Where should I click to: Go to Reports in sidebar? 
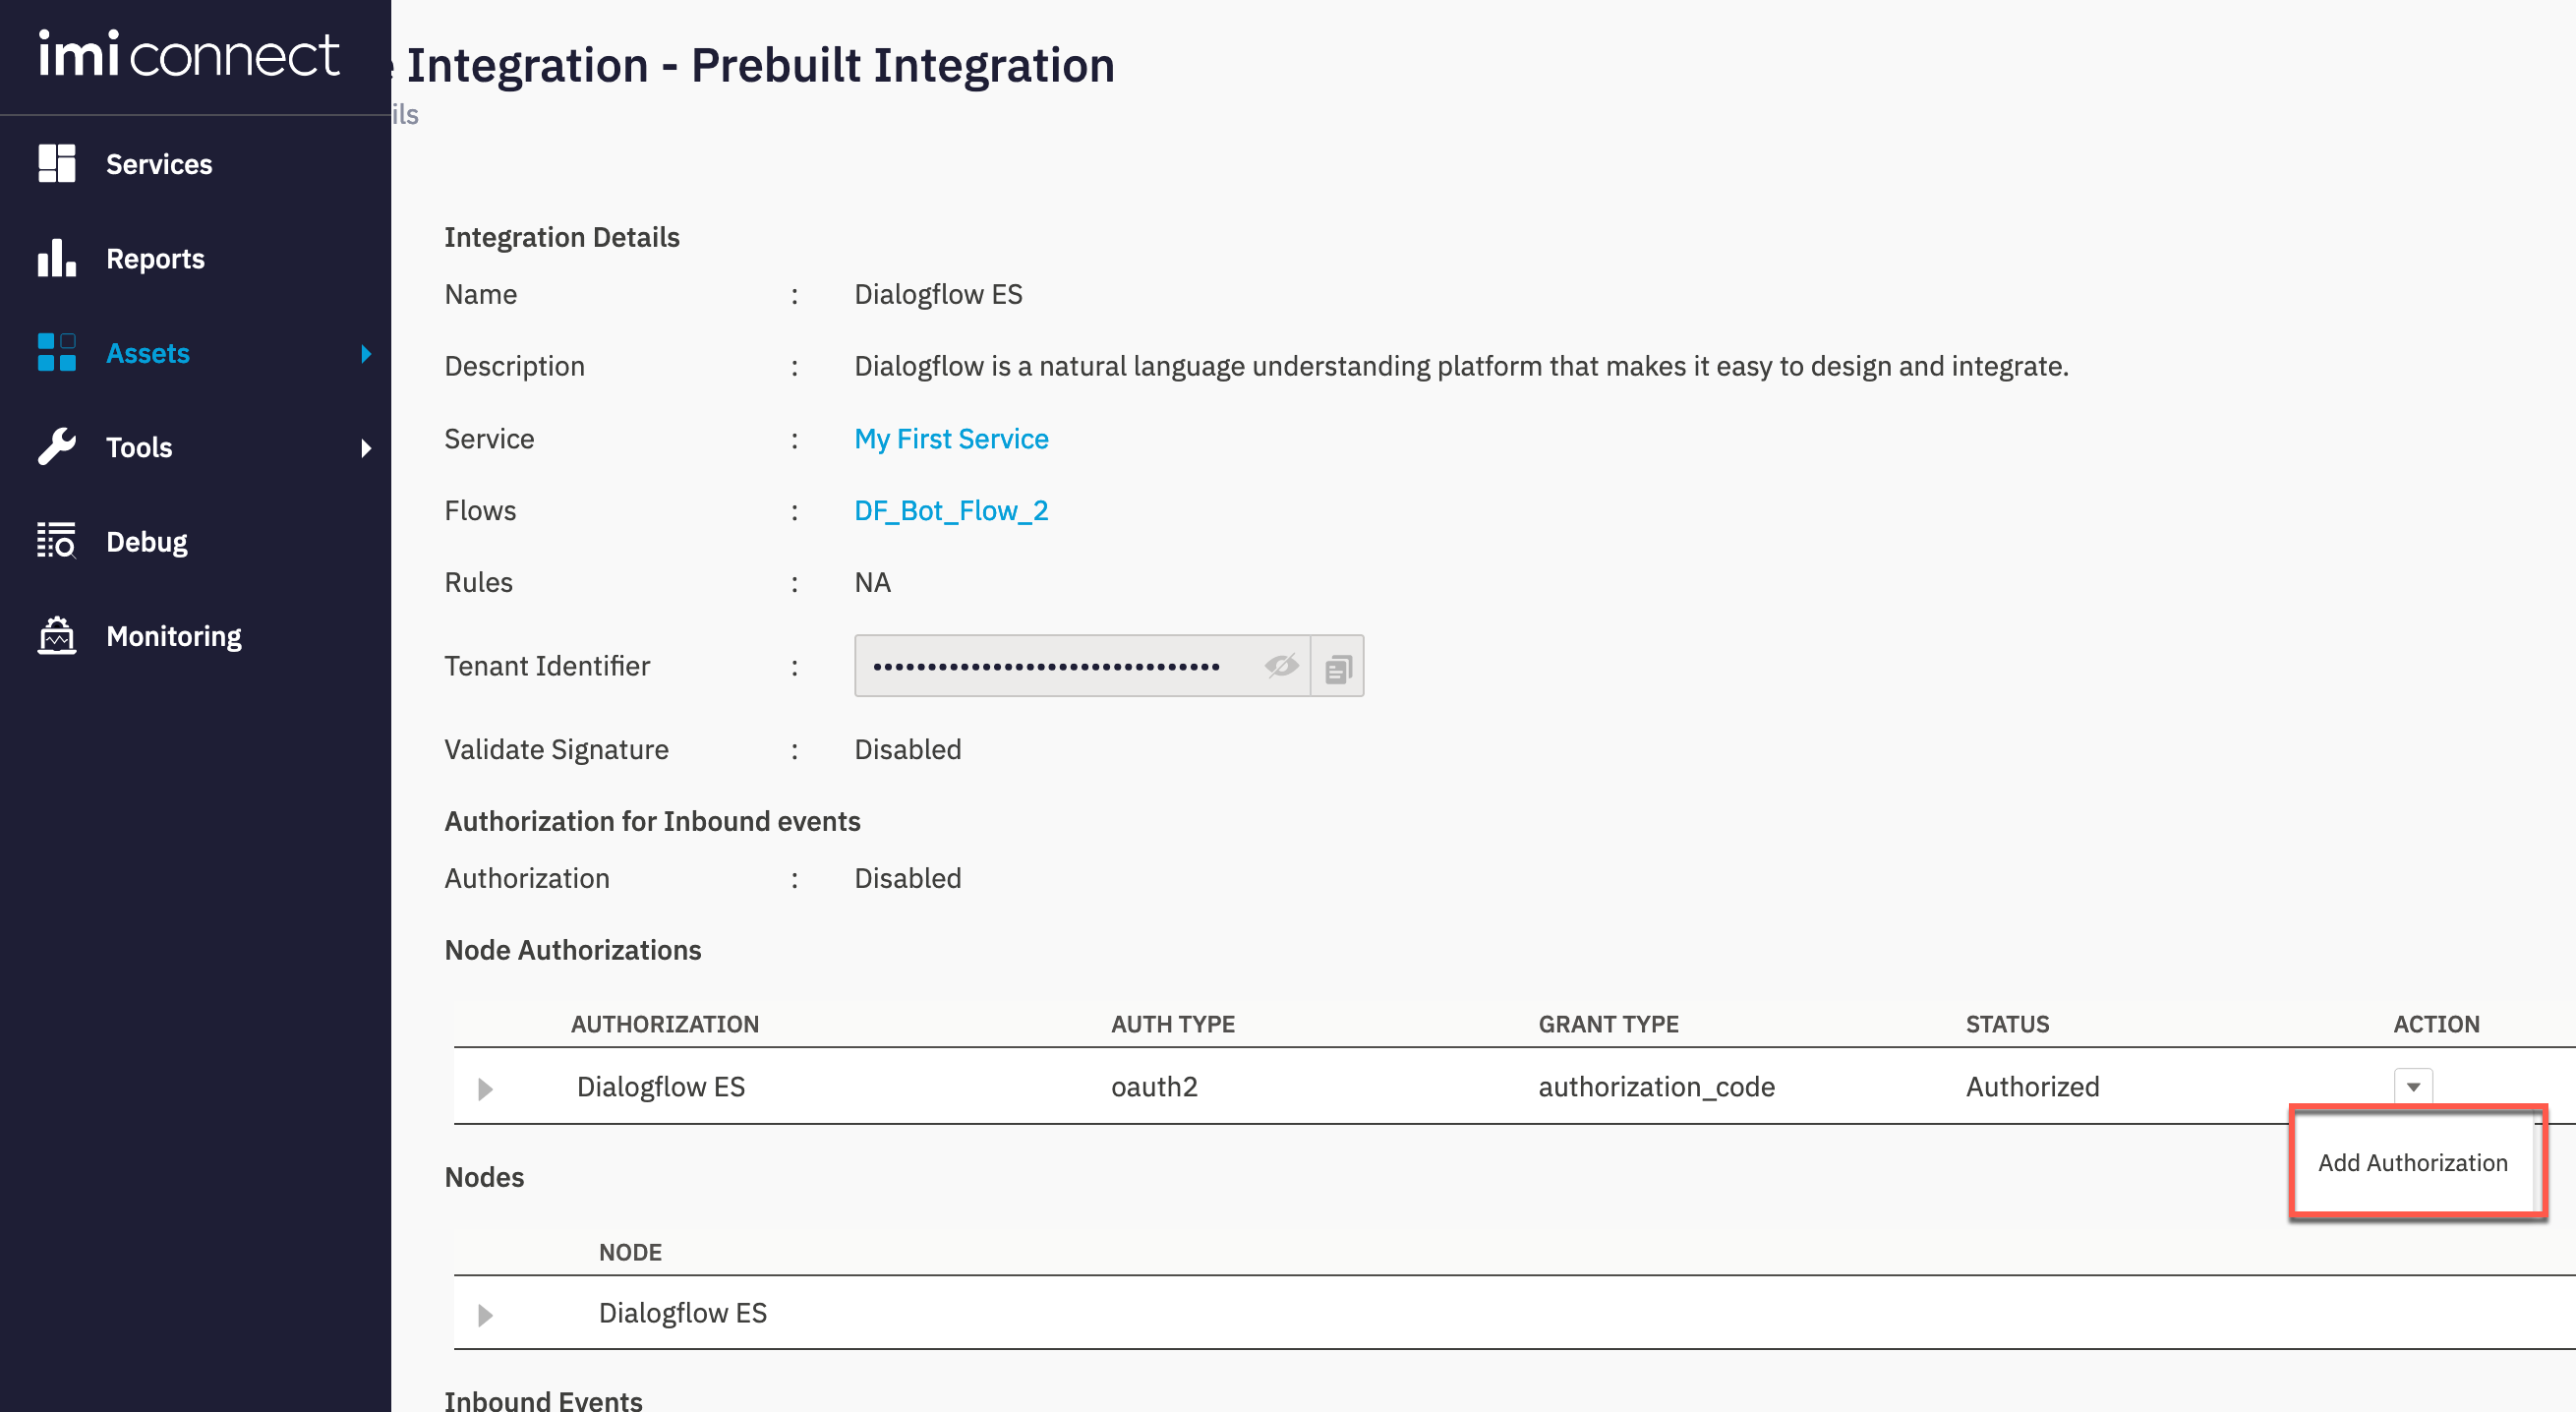155,258
